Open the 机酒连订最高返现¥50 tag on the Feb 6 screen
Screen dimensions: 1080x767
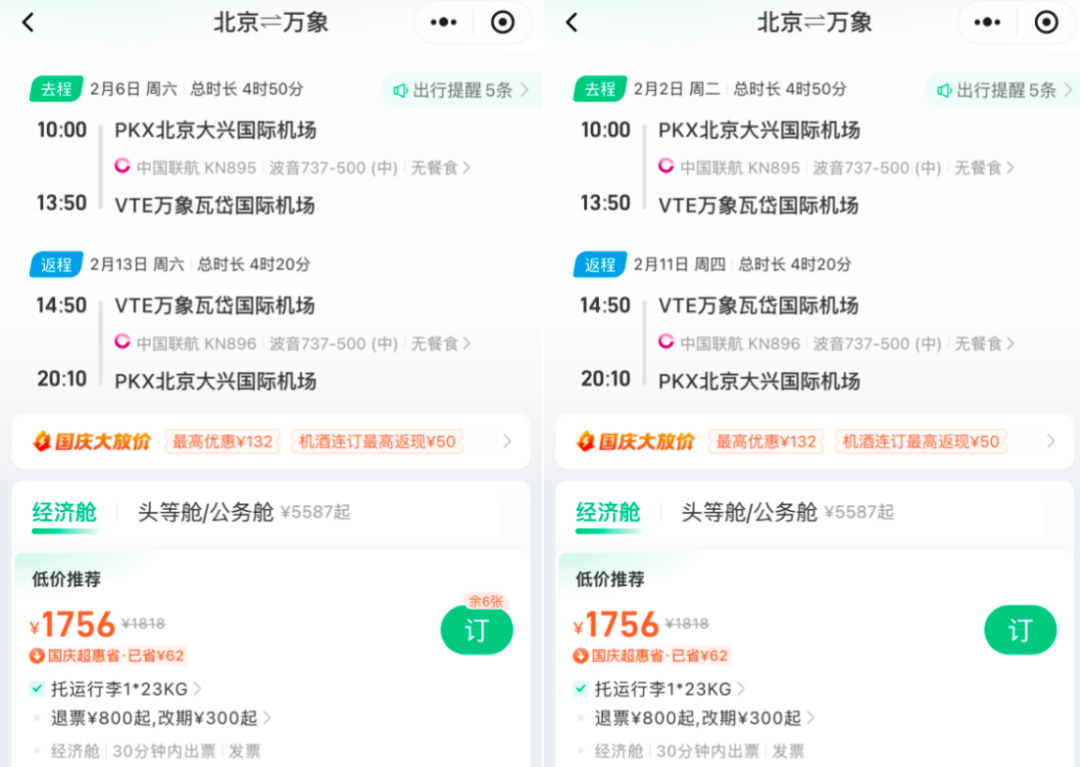(377, 441)
